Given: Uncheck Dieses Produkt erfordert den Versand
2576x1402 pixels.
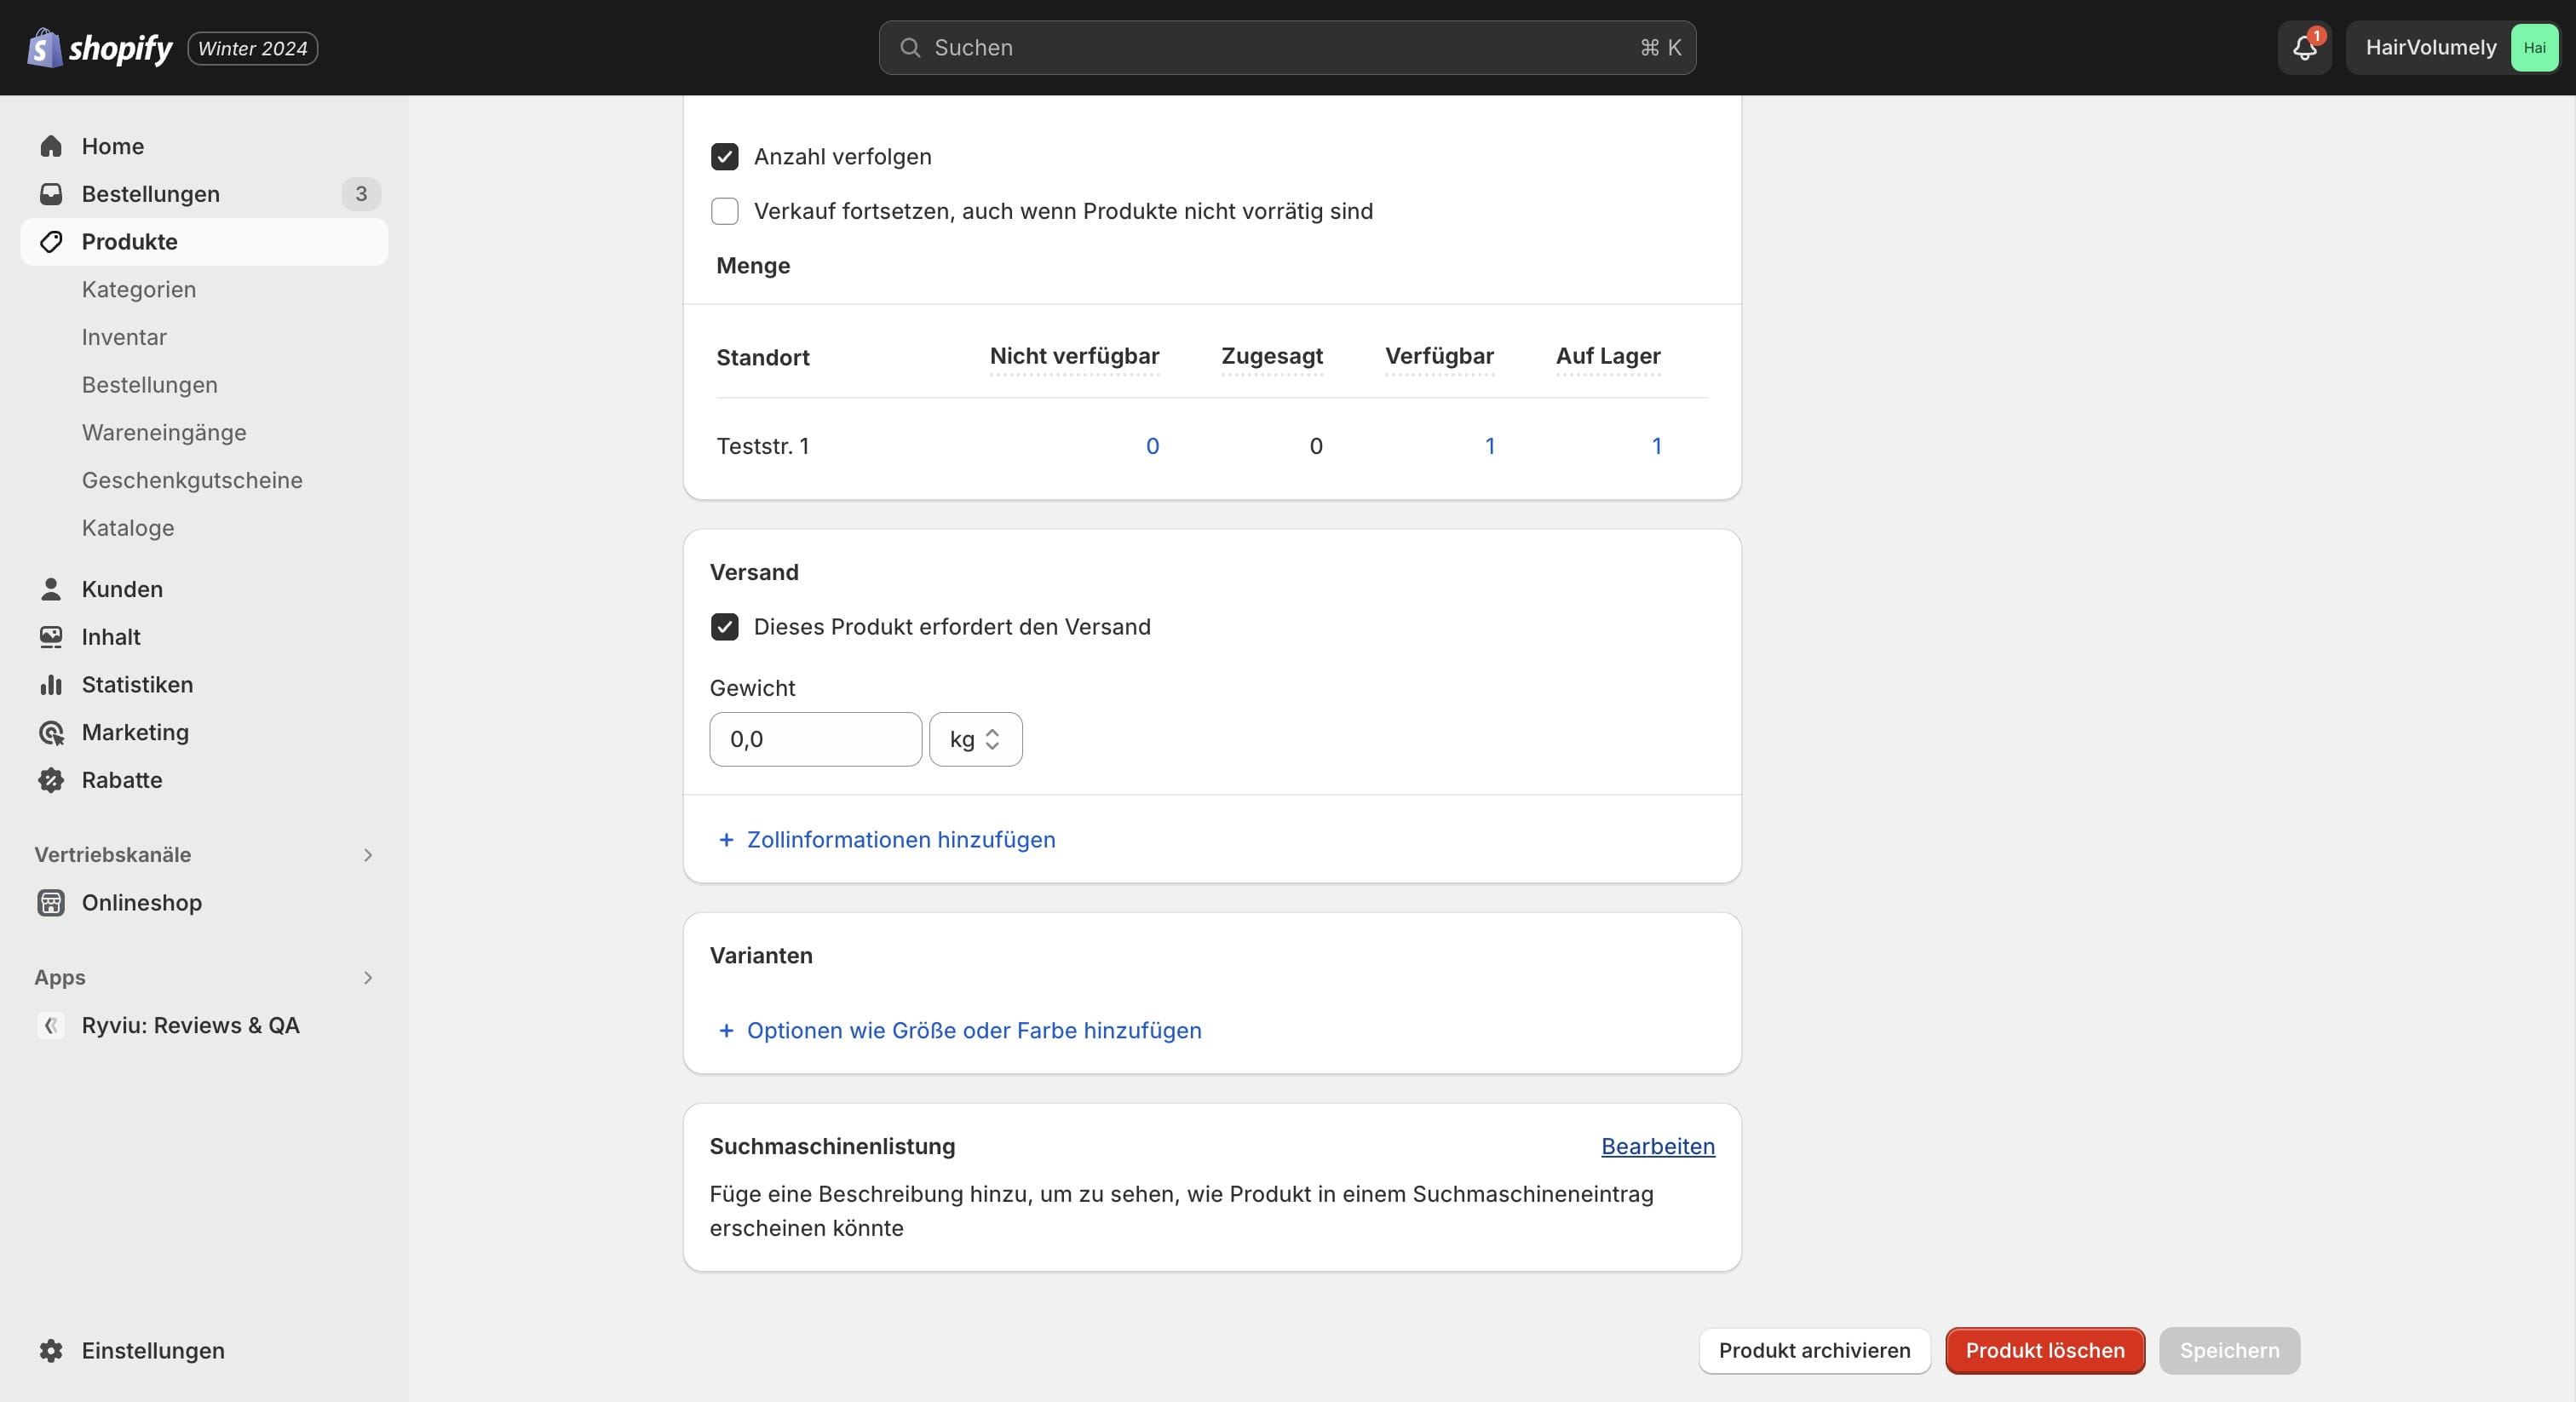Looking at the screenshot, I should click(725, 627).
